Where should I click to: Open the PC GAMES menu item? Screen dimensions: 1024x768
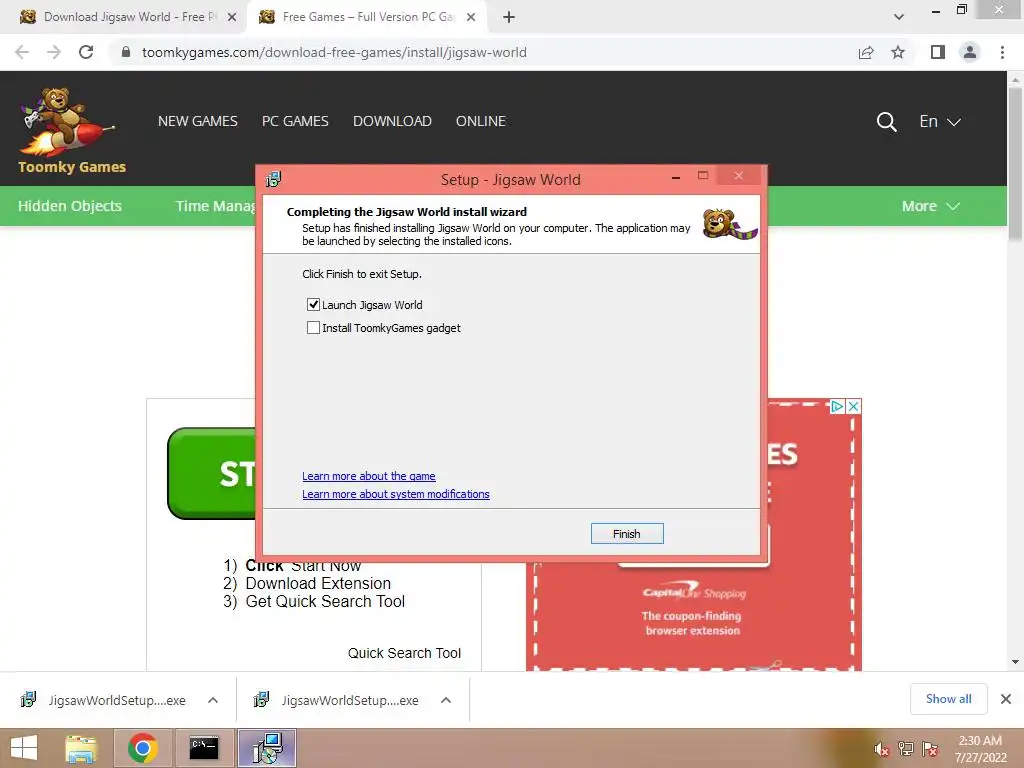coord(295,121)
